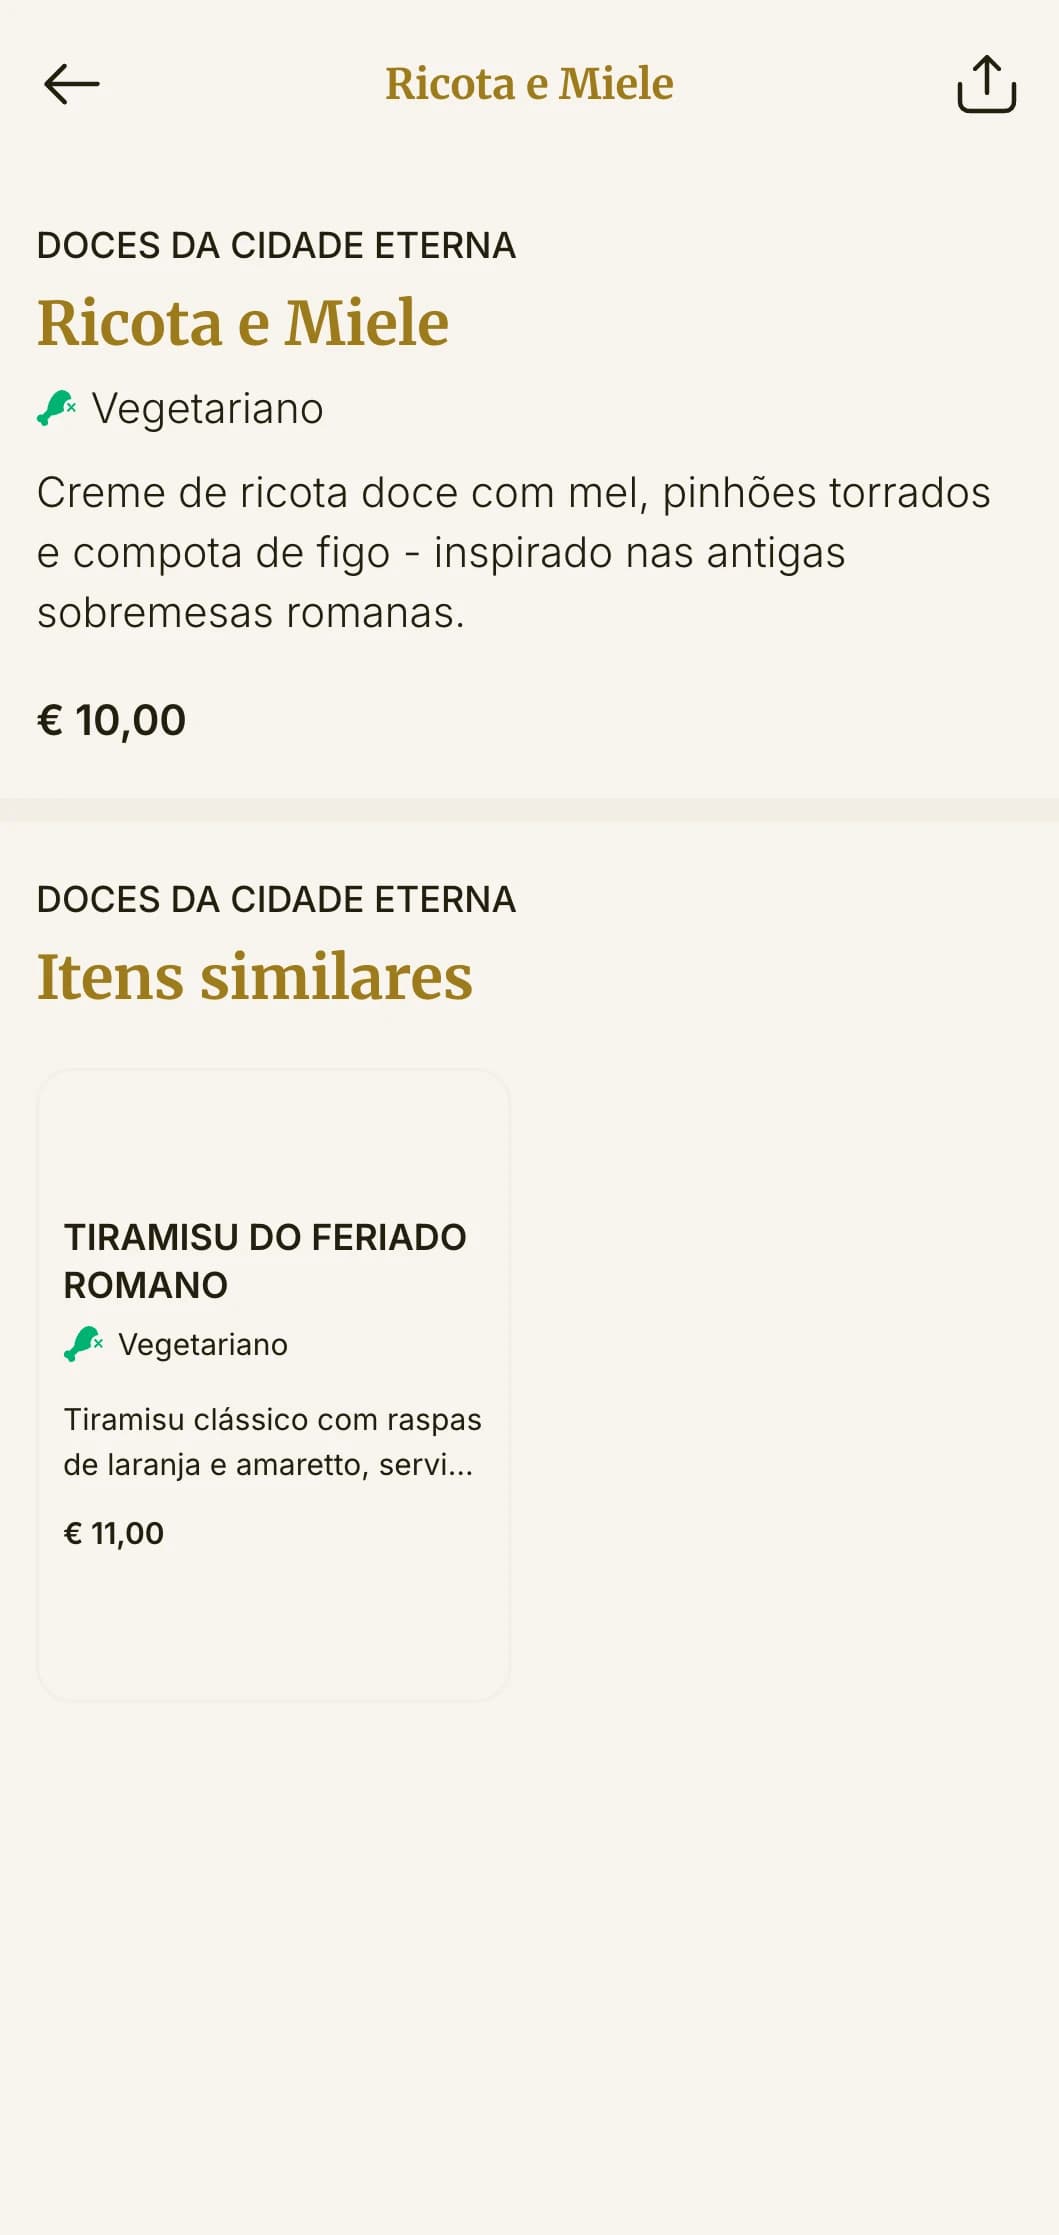This screenshot has height=2235, width=1059.
Task: Open the share icon in the header
Action: pos(986,84)
